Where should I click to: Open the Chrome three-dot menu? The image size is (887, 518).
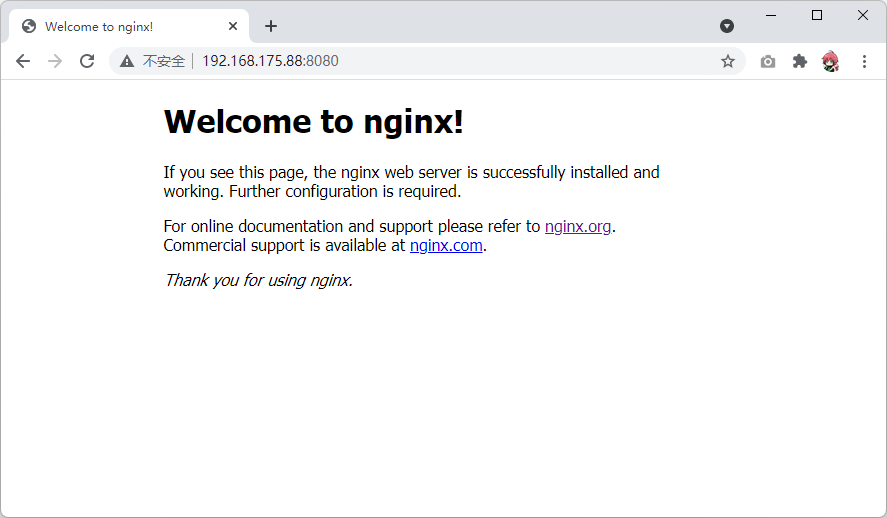[x=864, y=61]
